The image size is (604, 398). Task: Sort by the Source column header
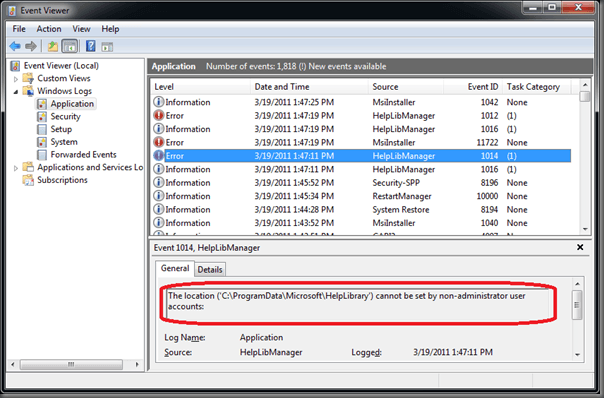pos(406,87)
